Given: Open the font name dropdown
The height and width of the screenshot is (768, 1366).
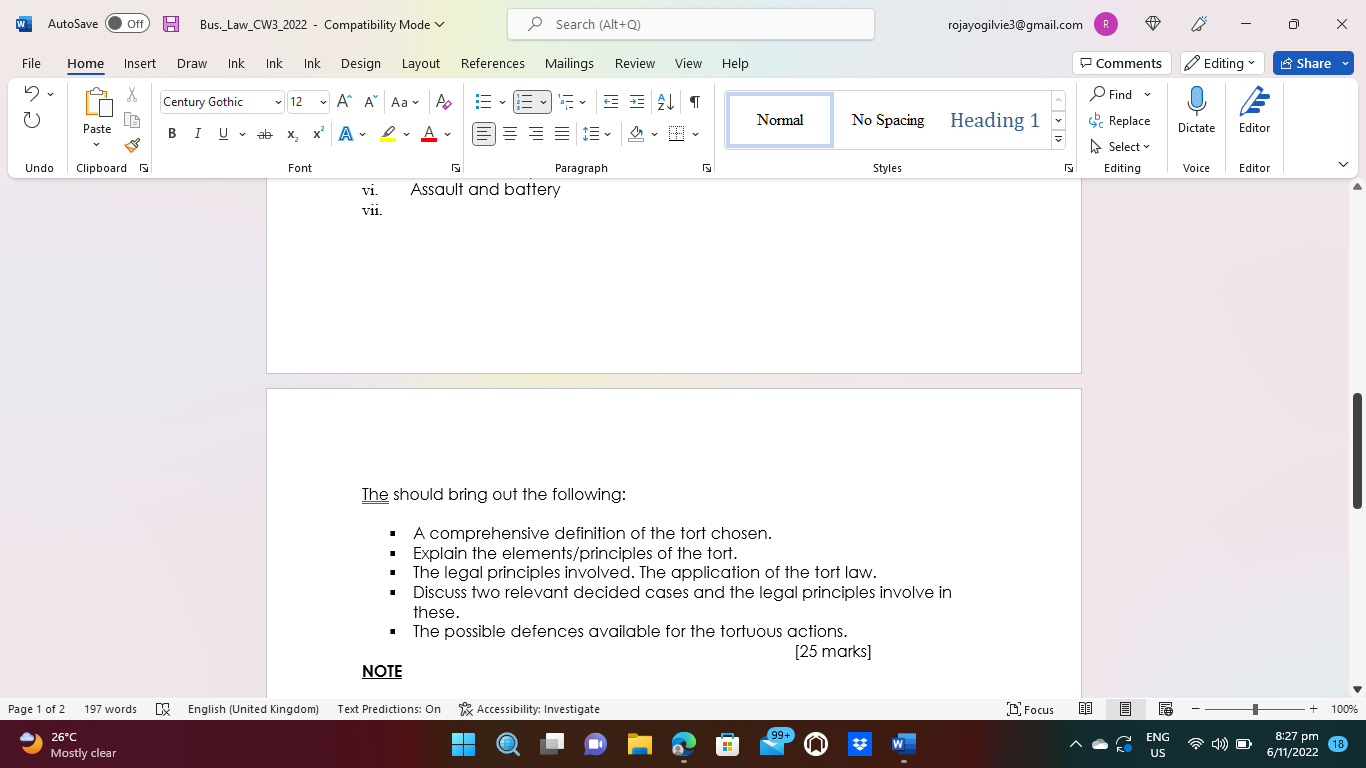Looking at the screenshot, I should pyautogui.click(x=279, y=102).
